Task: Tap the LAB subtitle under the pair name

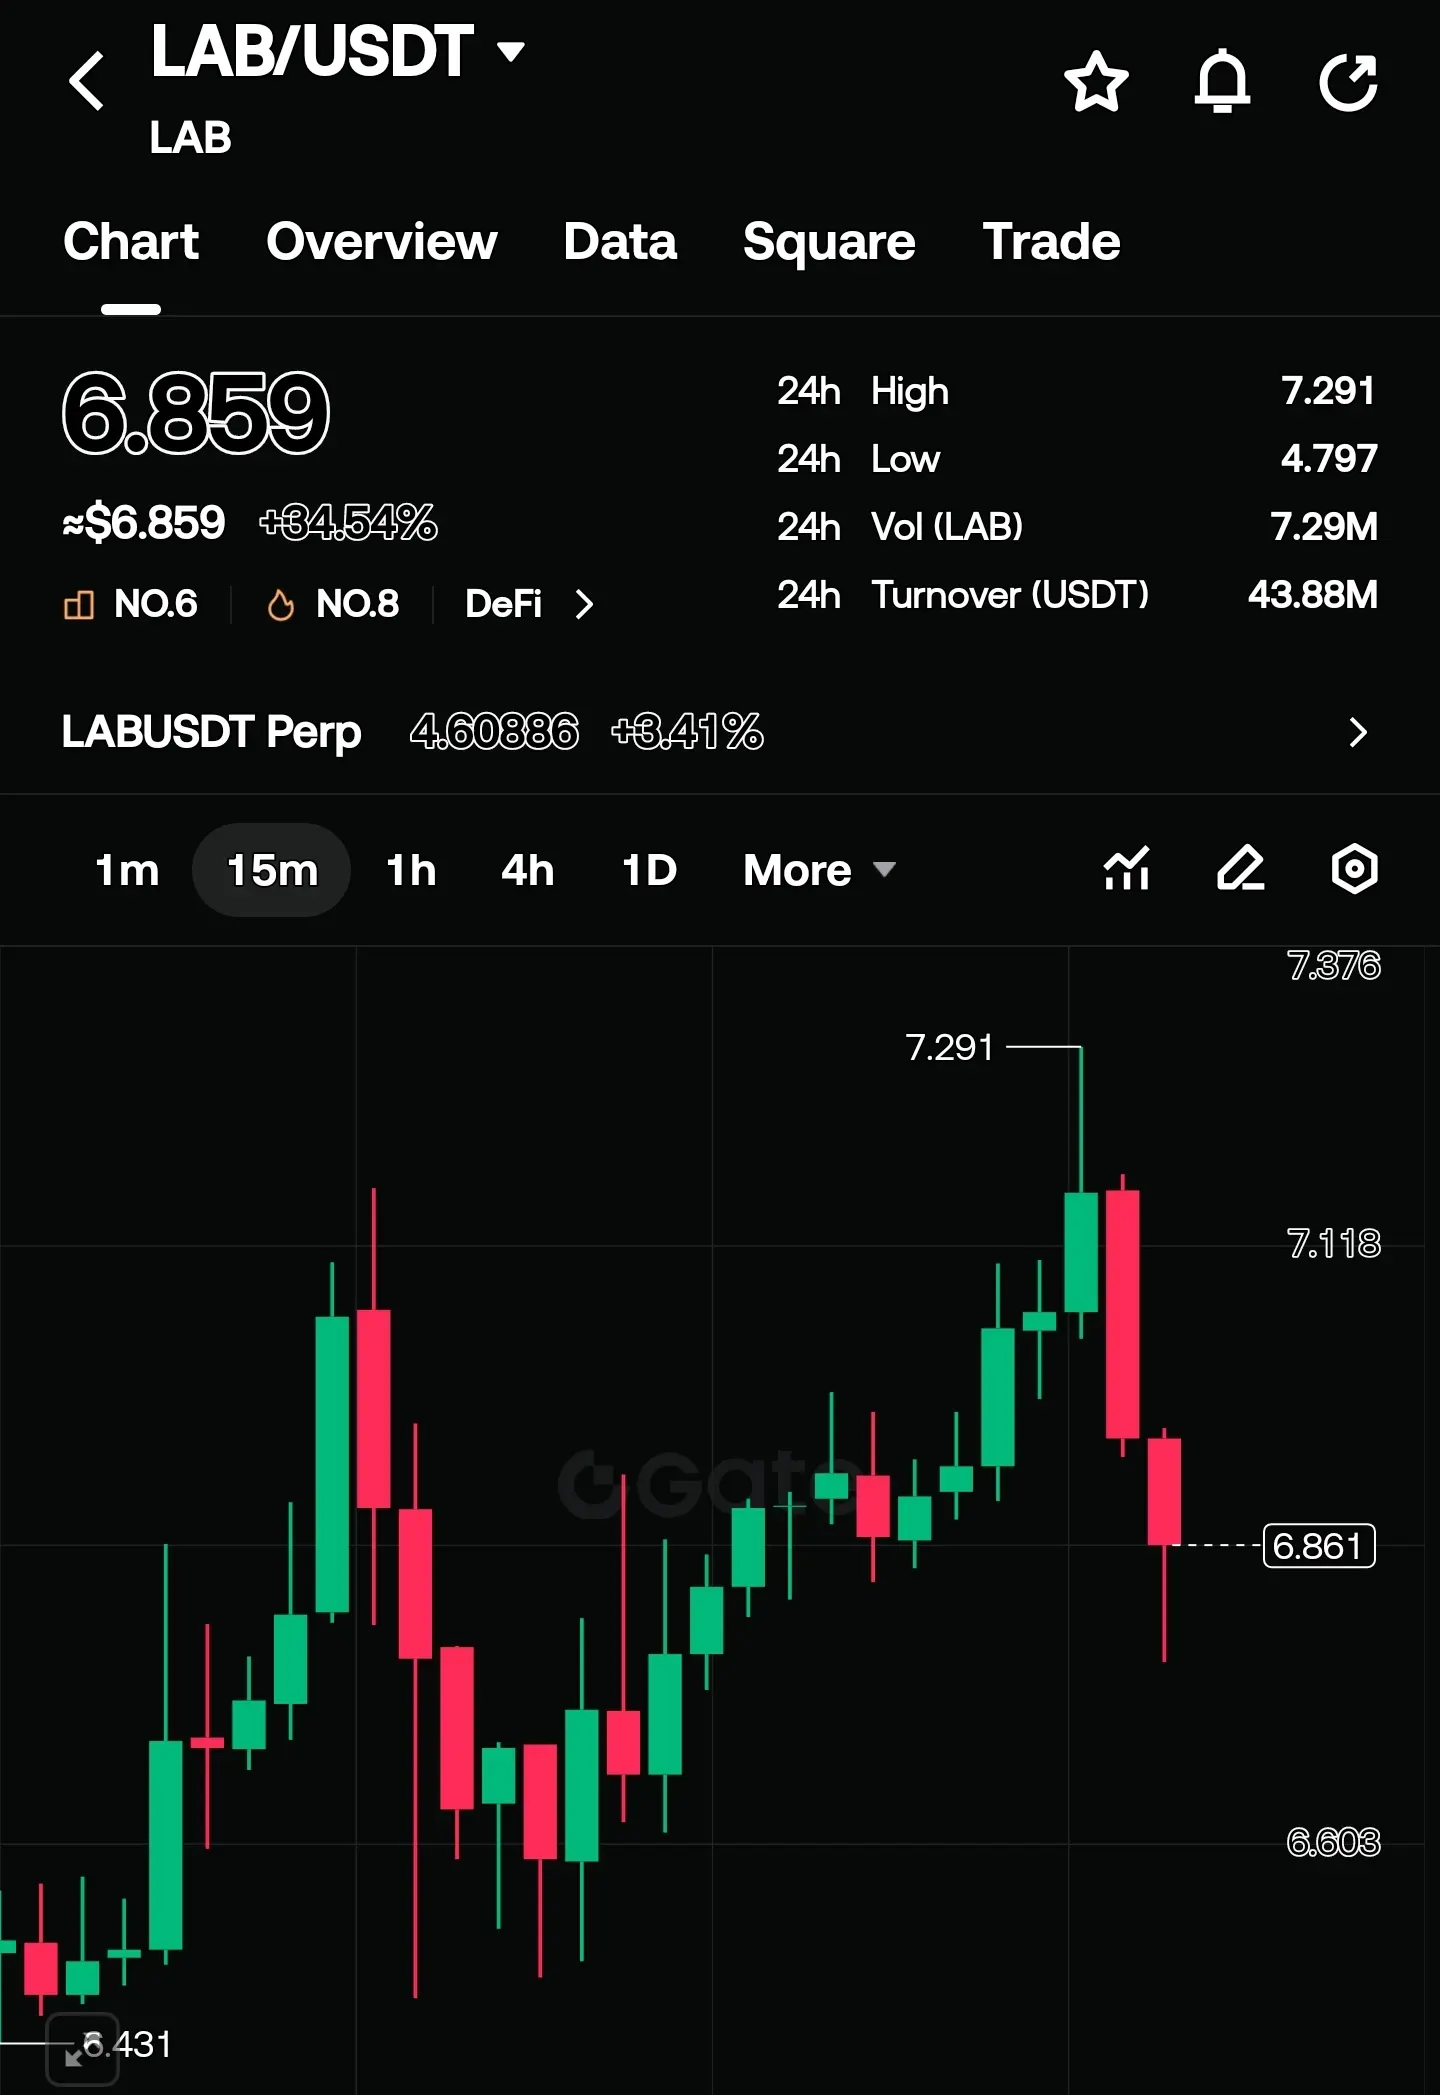Action: 190,137
